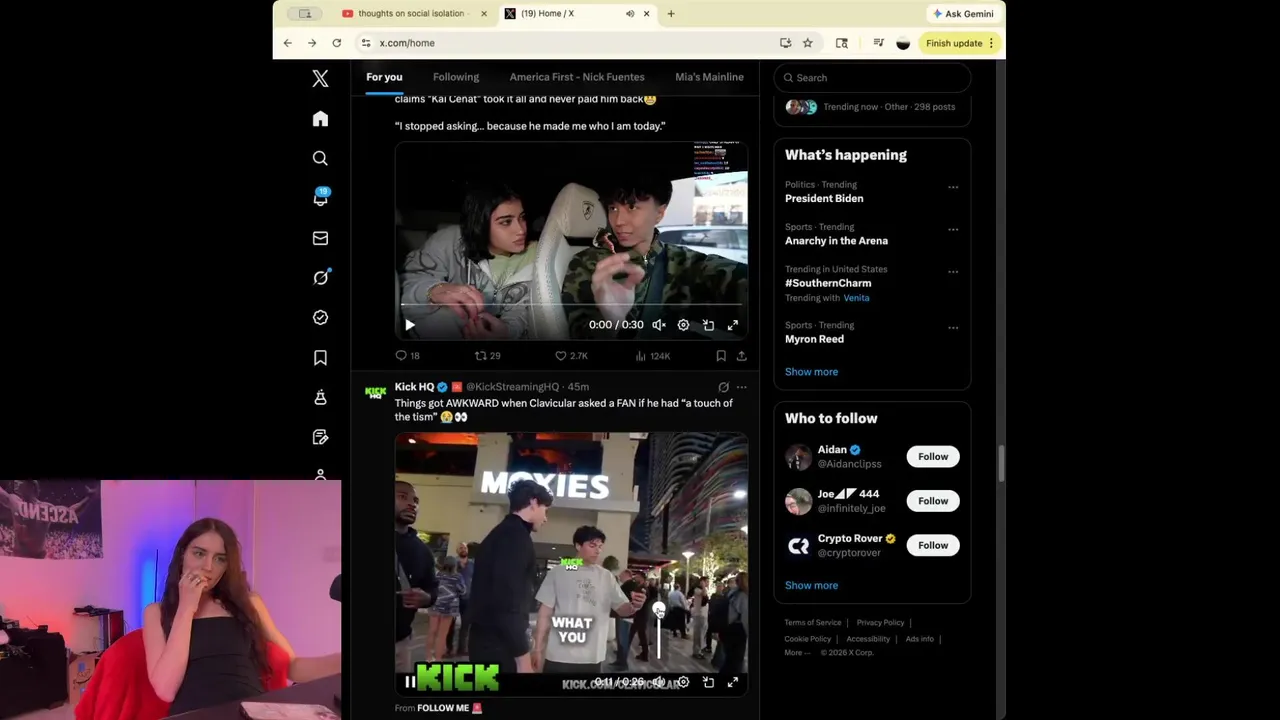1280x720 pixels.
Task: Open the Kick HQ profile name
Action: (x=414, y=387)
